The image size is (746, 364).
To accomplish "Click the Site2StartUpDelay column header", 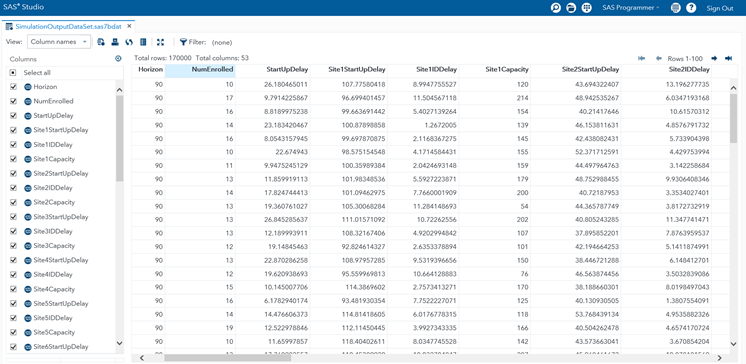I will (576, 70).
